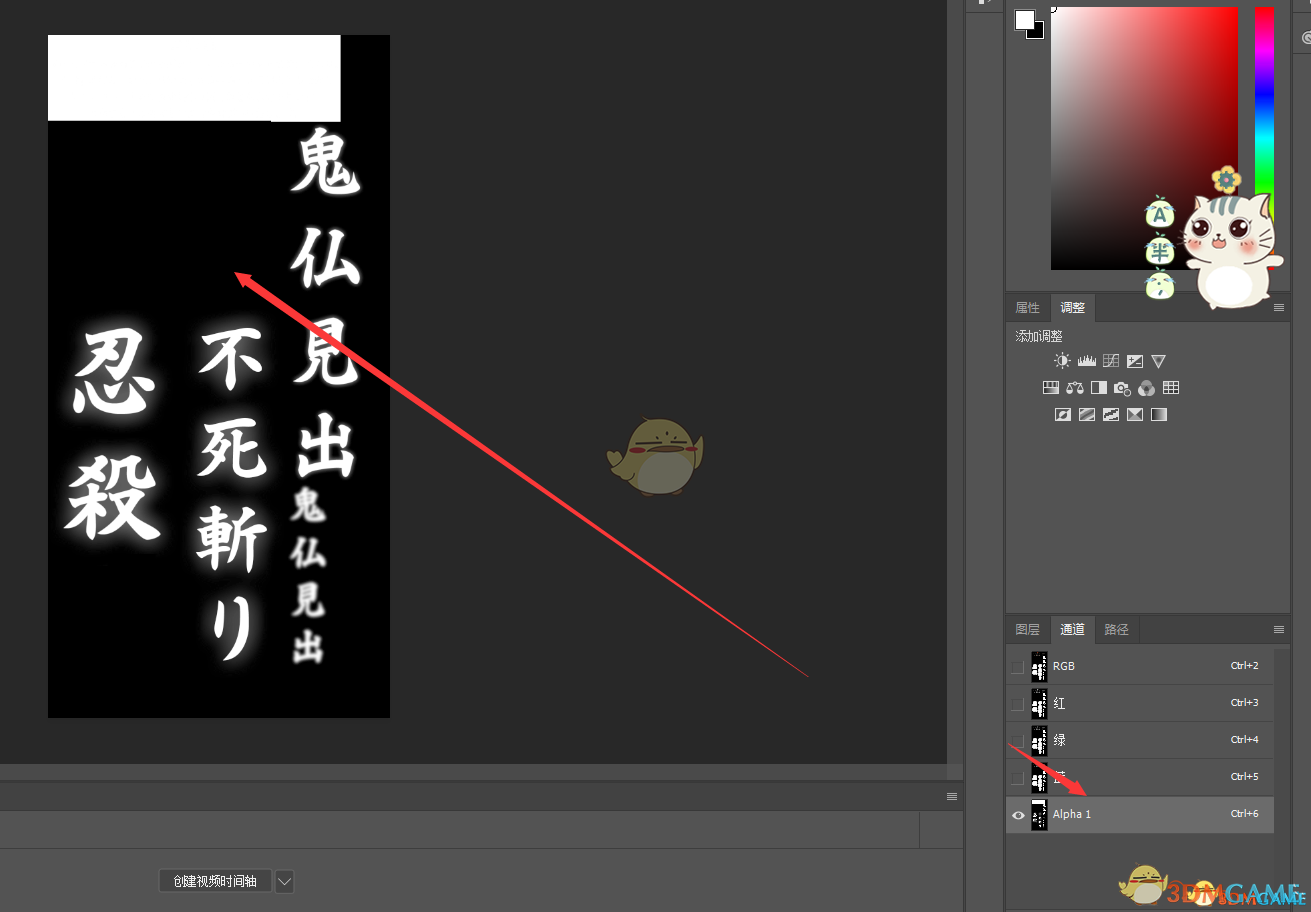Show the 绿 (Green) channel visibility
Image resolution: width=1311 pixels, height=912 pixels.
pos(1018,741)
